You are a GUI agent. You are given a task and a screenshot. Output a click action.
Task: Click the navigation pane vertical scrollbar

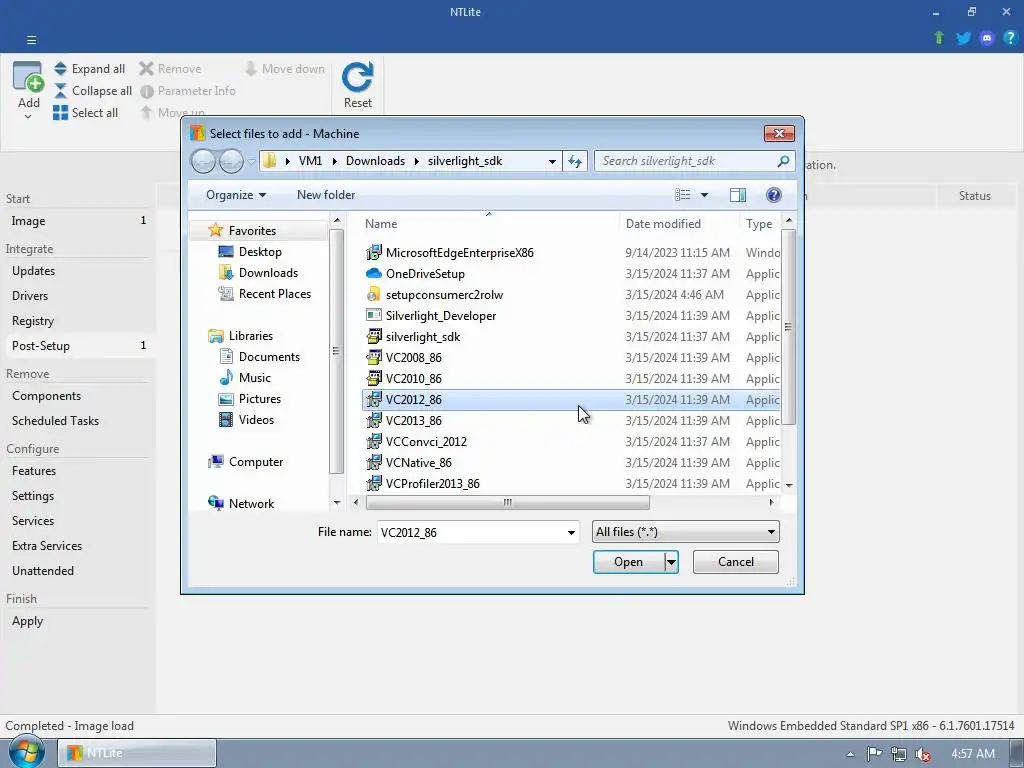(x=336, y=351)
